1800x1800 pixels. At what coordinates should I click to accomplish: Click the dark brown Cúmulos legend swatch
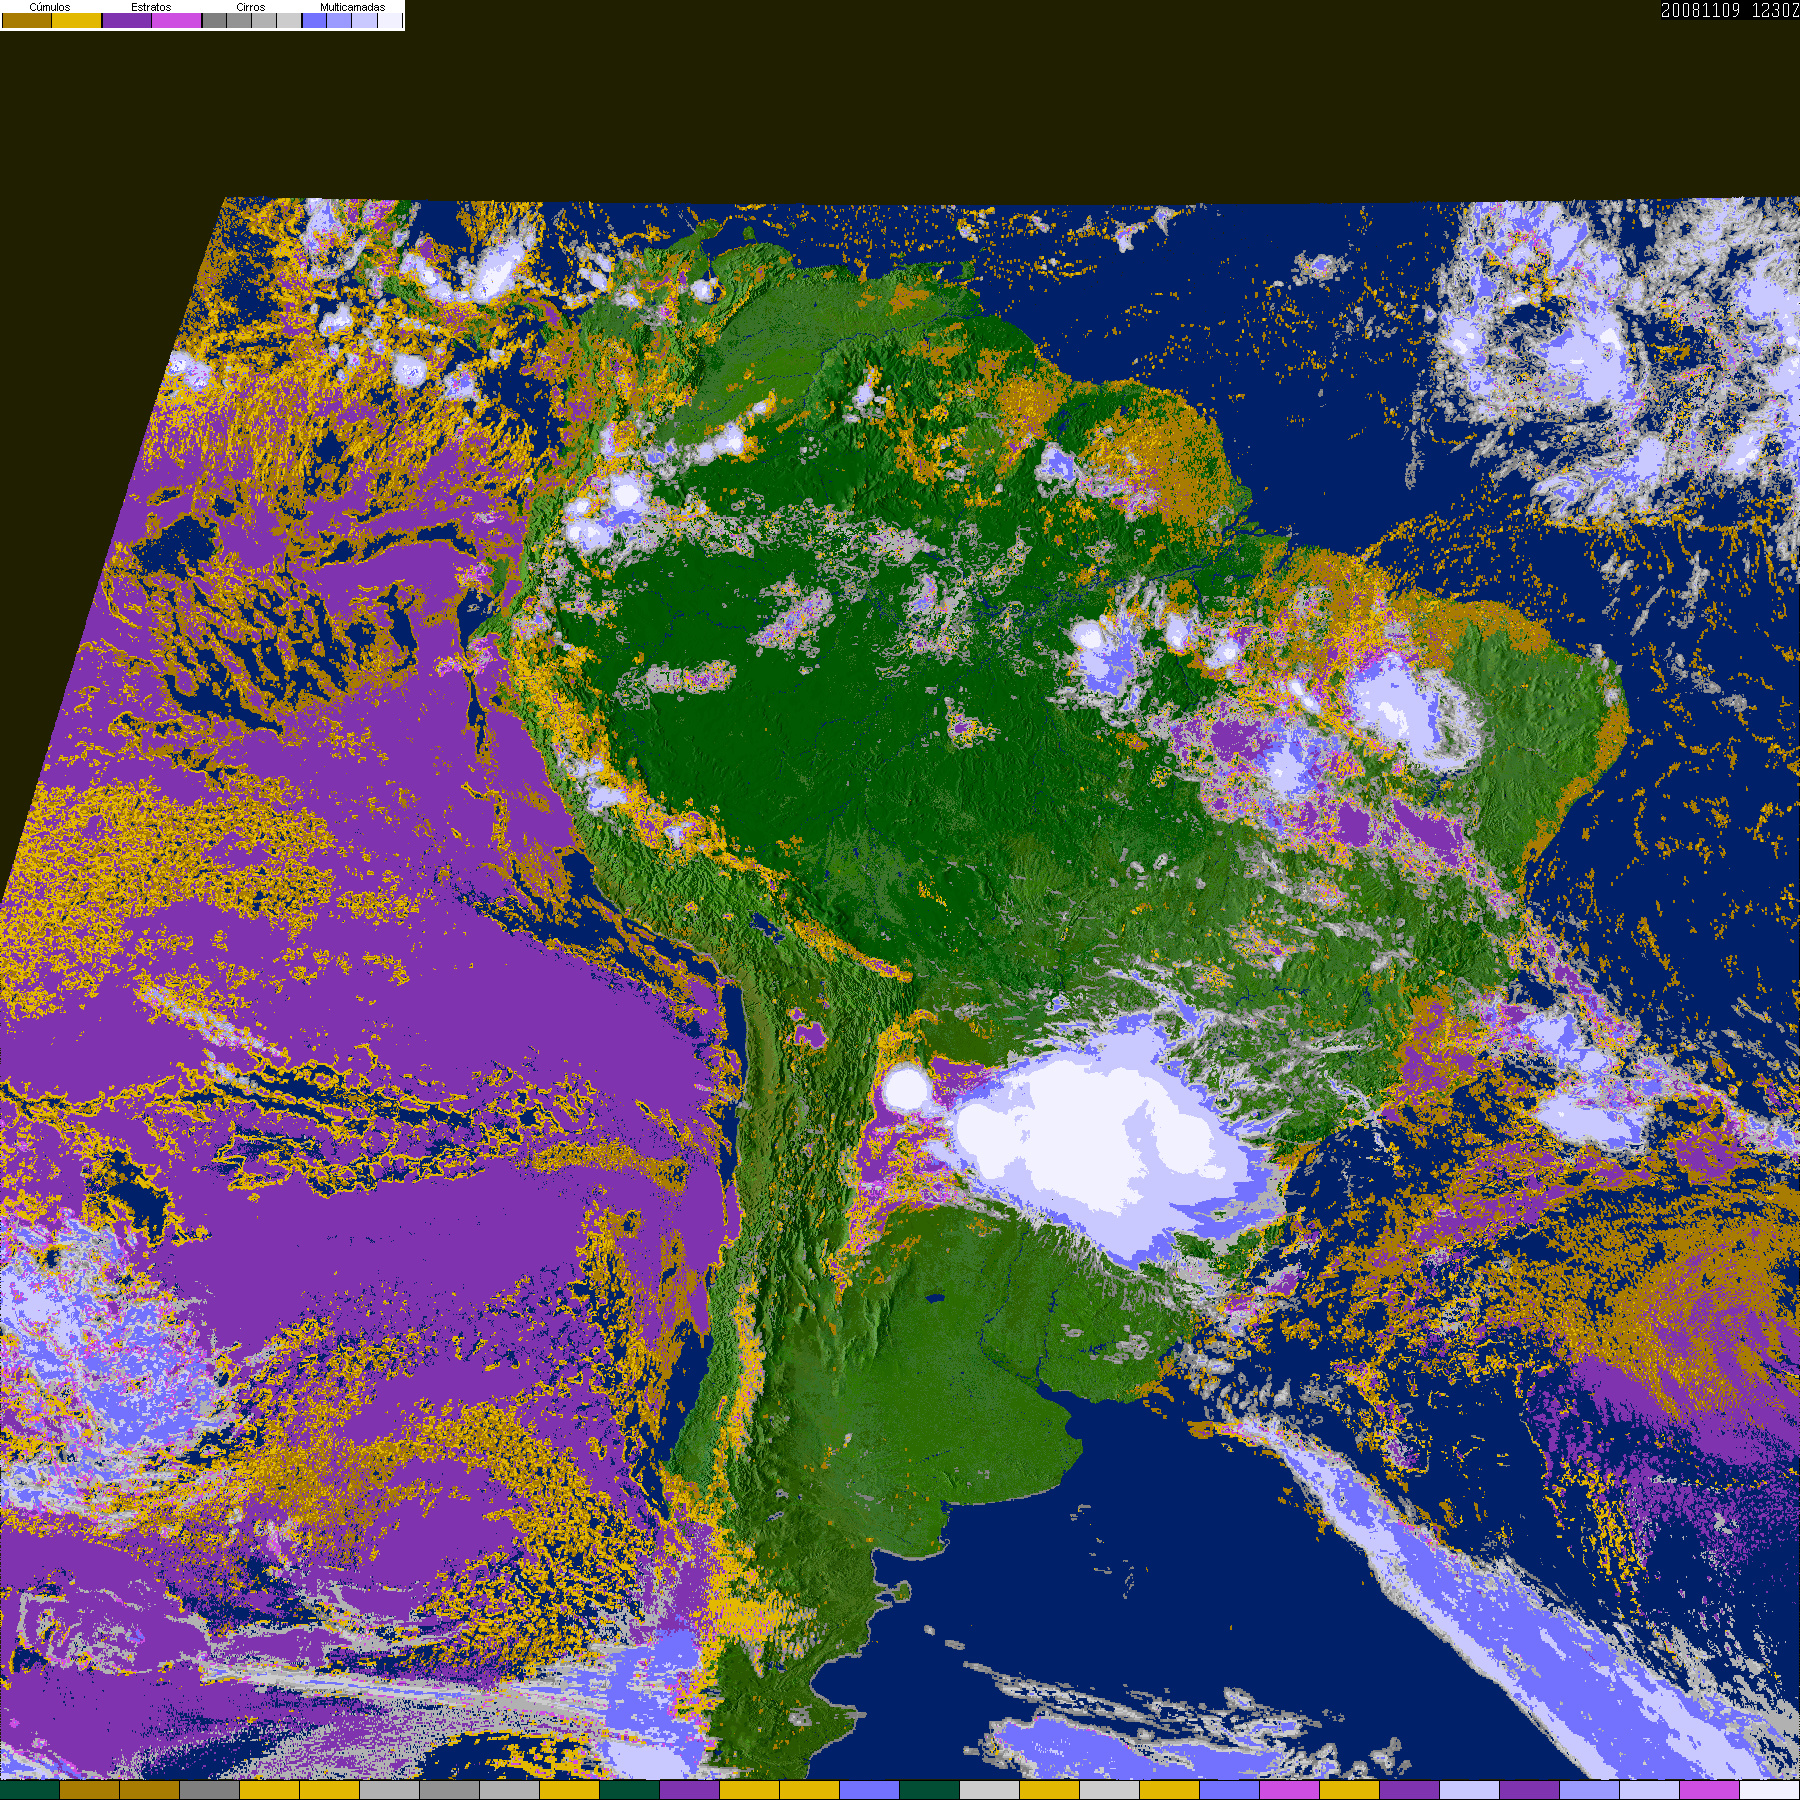click(27, 20)
